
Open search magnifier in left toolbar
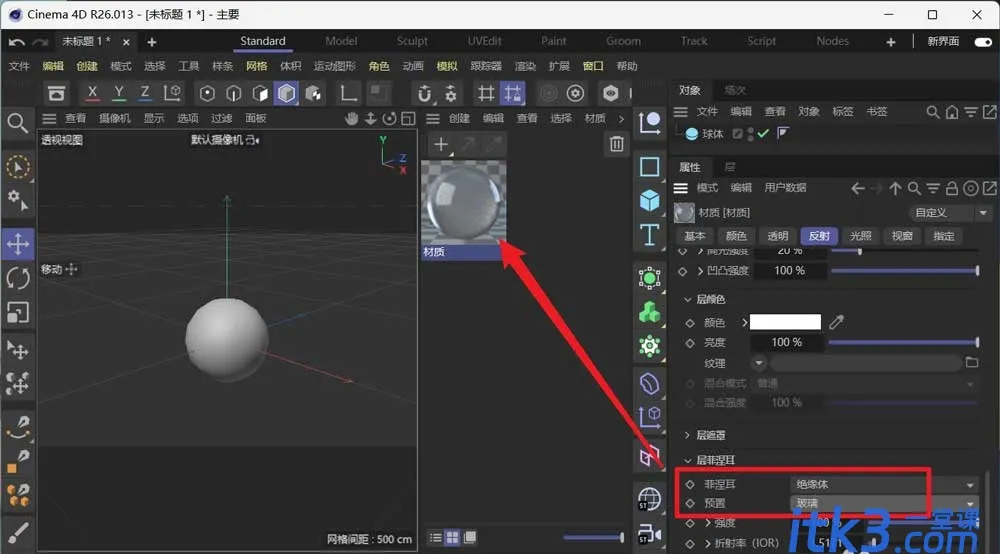[x=17, y=123]
